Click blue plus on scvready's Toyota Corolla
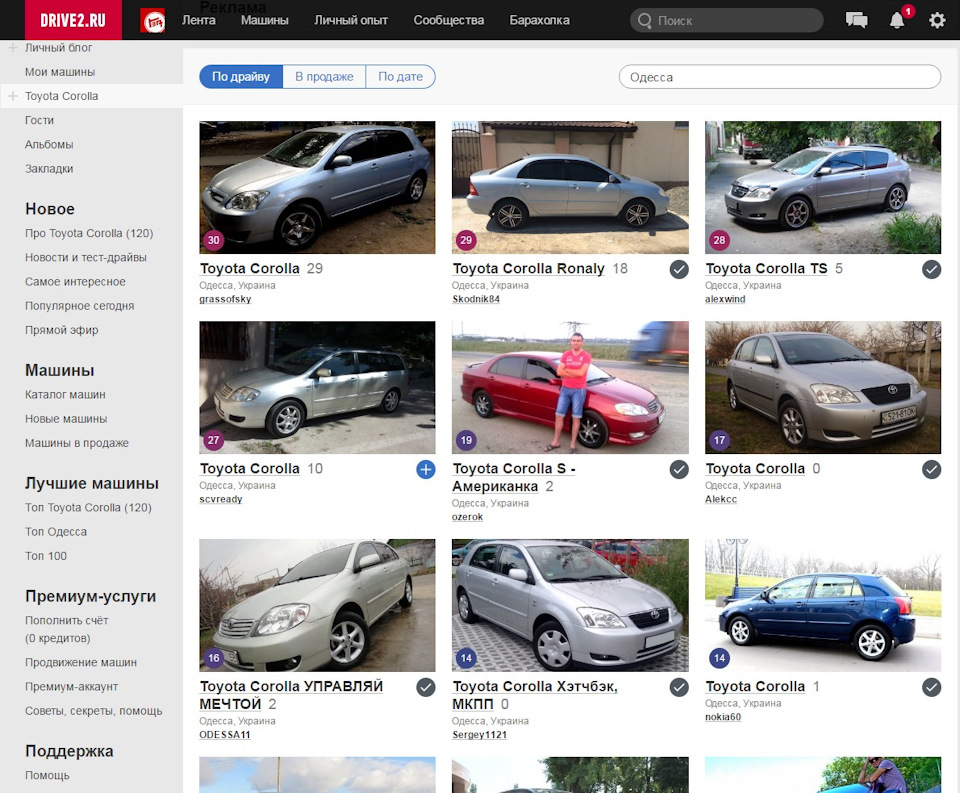Image resolution: width=960 pixels, height=793 pixels. point(426,470)
